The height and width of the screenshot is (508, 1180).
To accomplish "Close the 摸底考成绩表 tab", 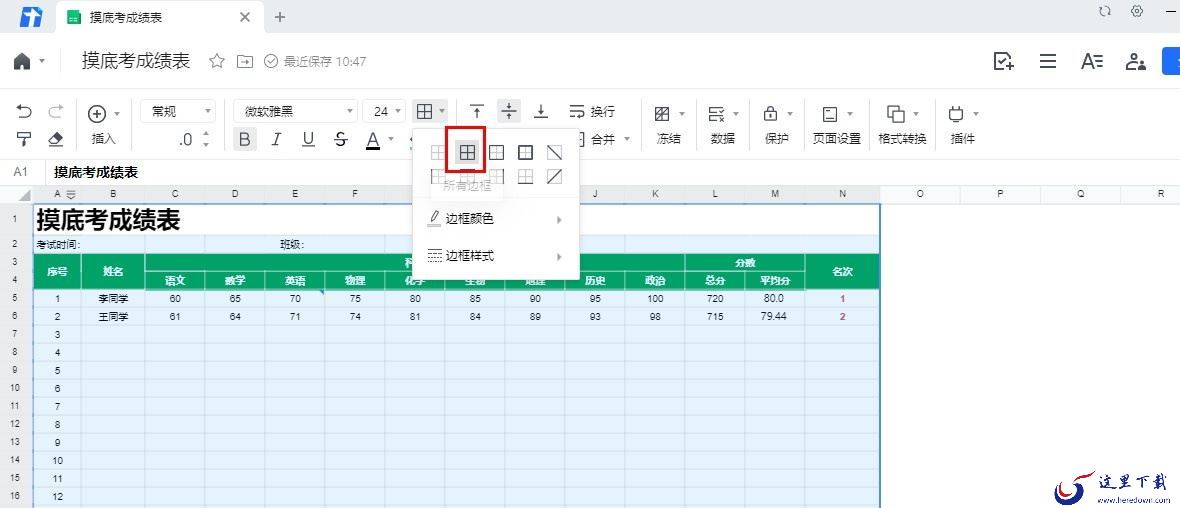I will (x=245, y=17).
